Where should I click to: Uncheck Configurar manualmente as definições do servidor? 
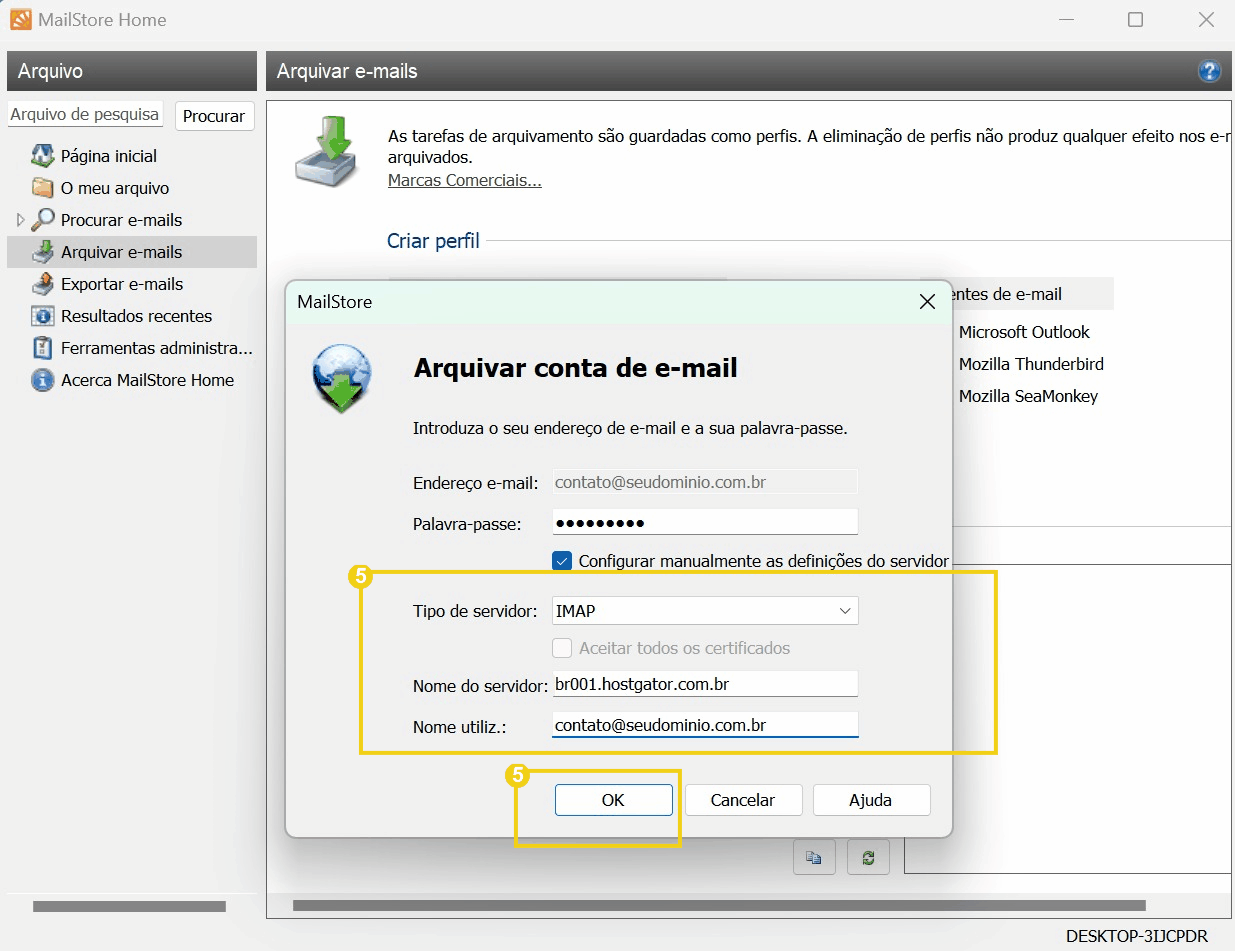[561, 561]
